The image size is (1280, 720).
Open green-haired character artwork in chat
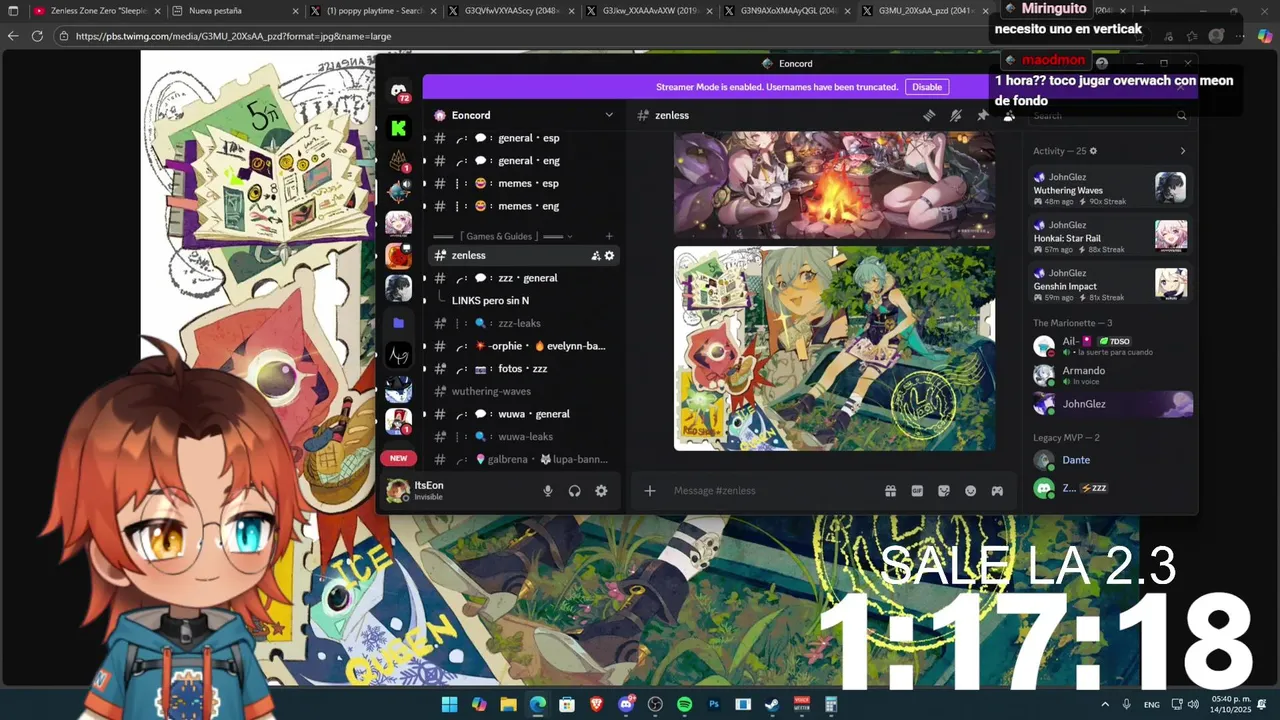tap(834, 348)
